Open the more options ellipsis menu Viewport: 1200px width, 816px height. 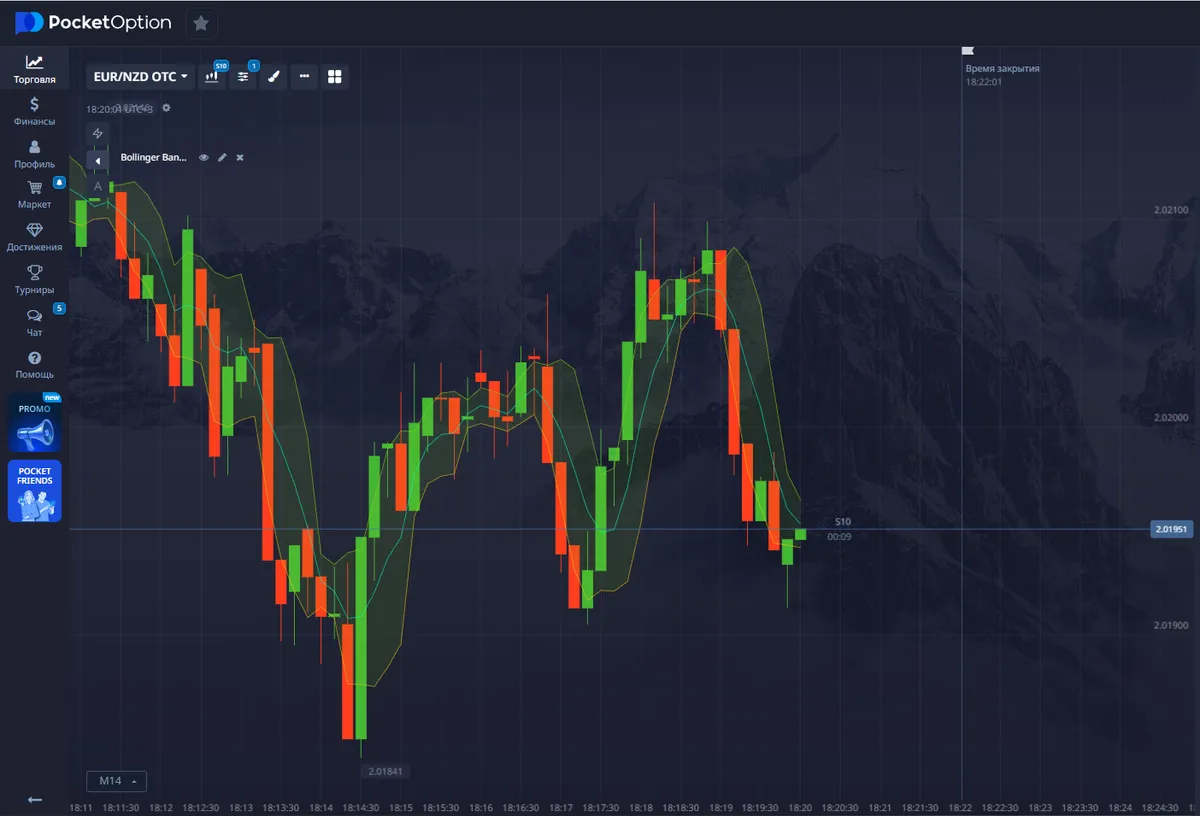tap(304, 76)
